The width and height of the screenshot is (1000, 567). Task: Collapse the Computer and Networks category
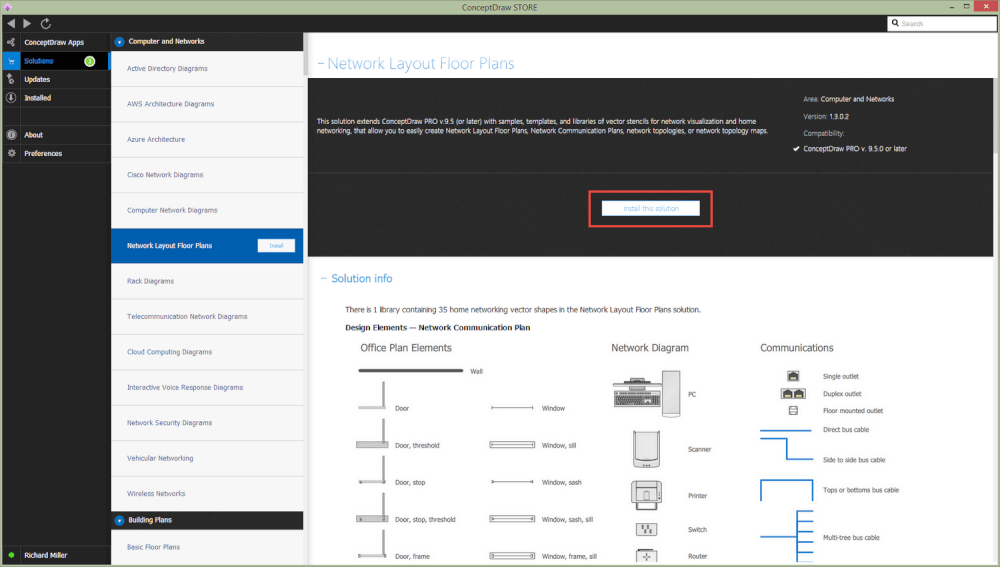(x=119, y=41)
